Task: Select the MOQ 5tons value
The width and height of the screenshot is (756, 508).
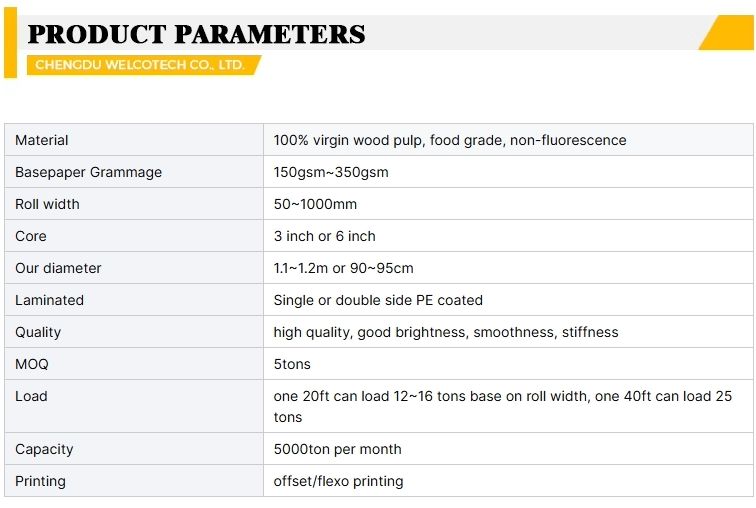Action: (292, 364)
